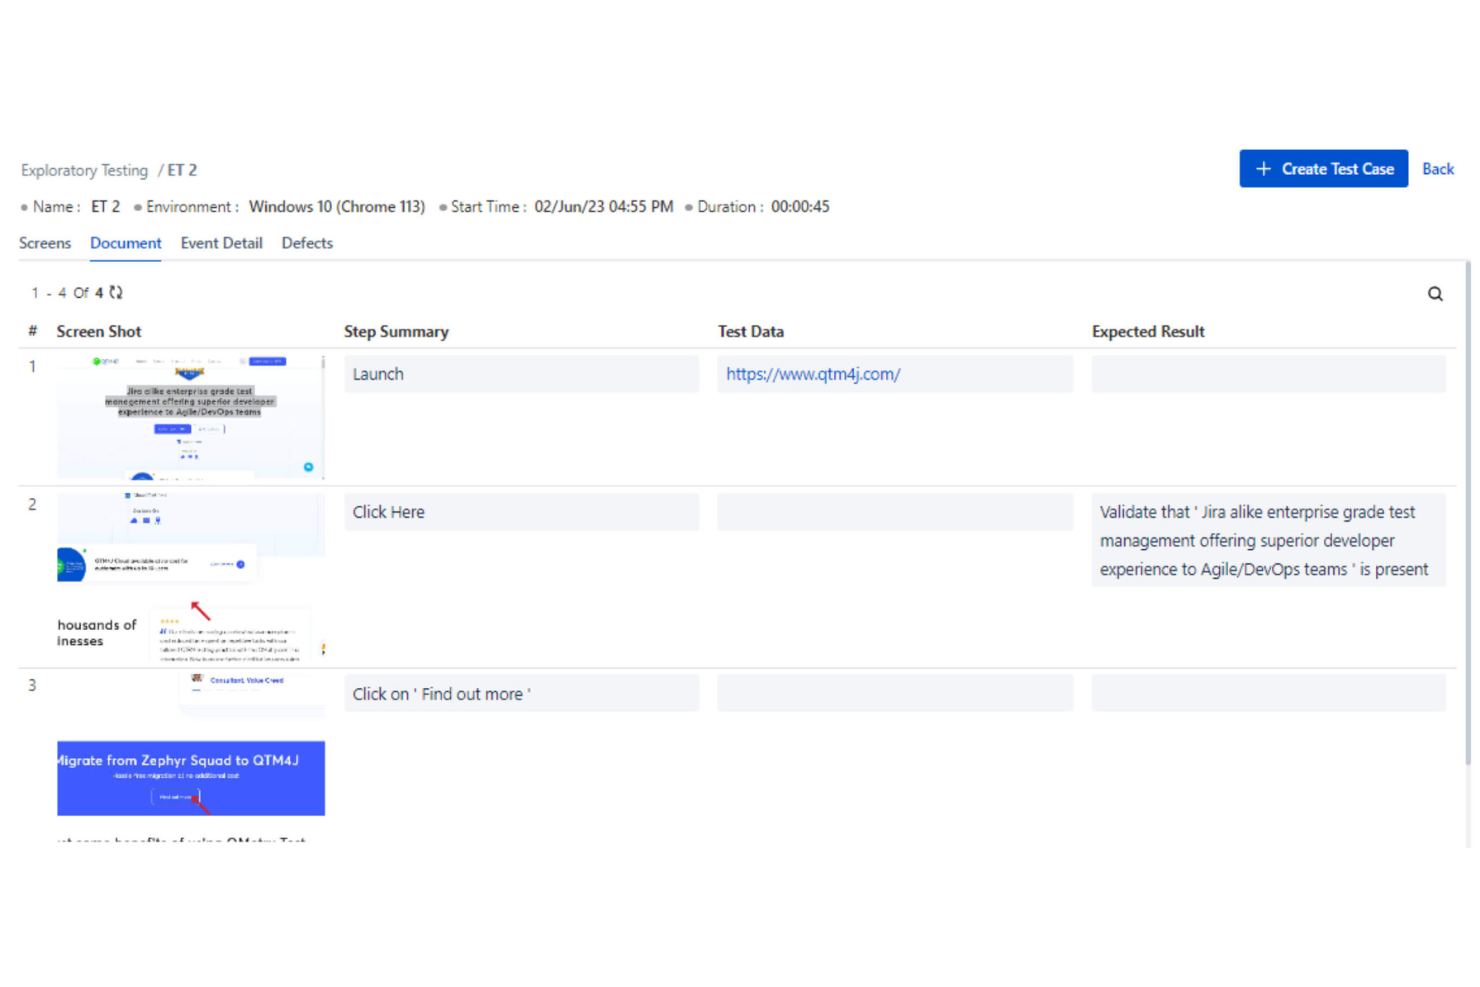
Task: Click the Test Data column header
Action: click(751, 331)
